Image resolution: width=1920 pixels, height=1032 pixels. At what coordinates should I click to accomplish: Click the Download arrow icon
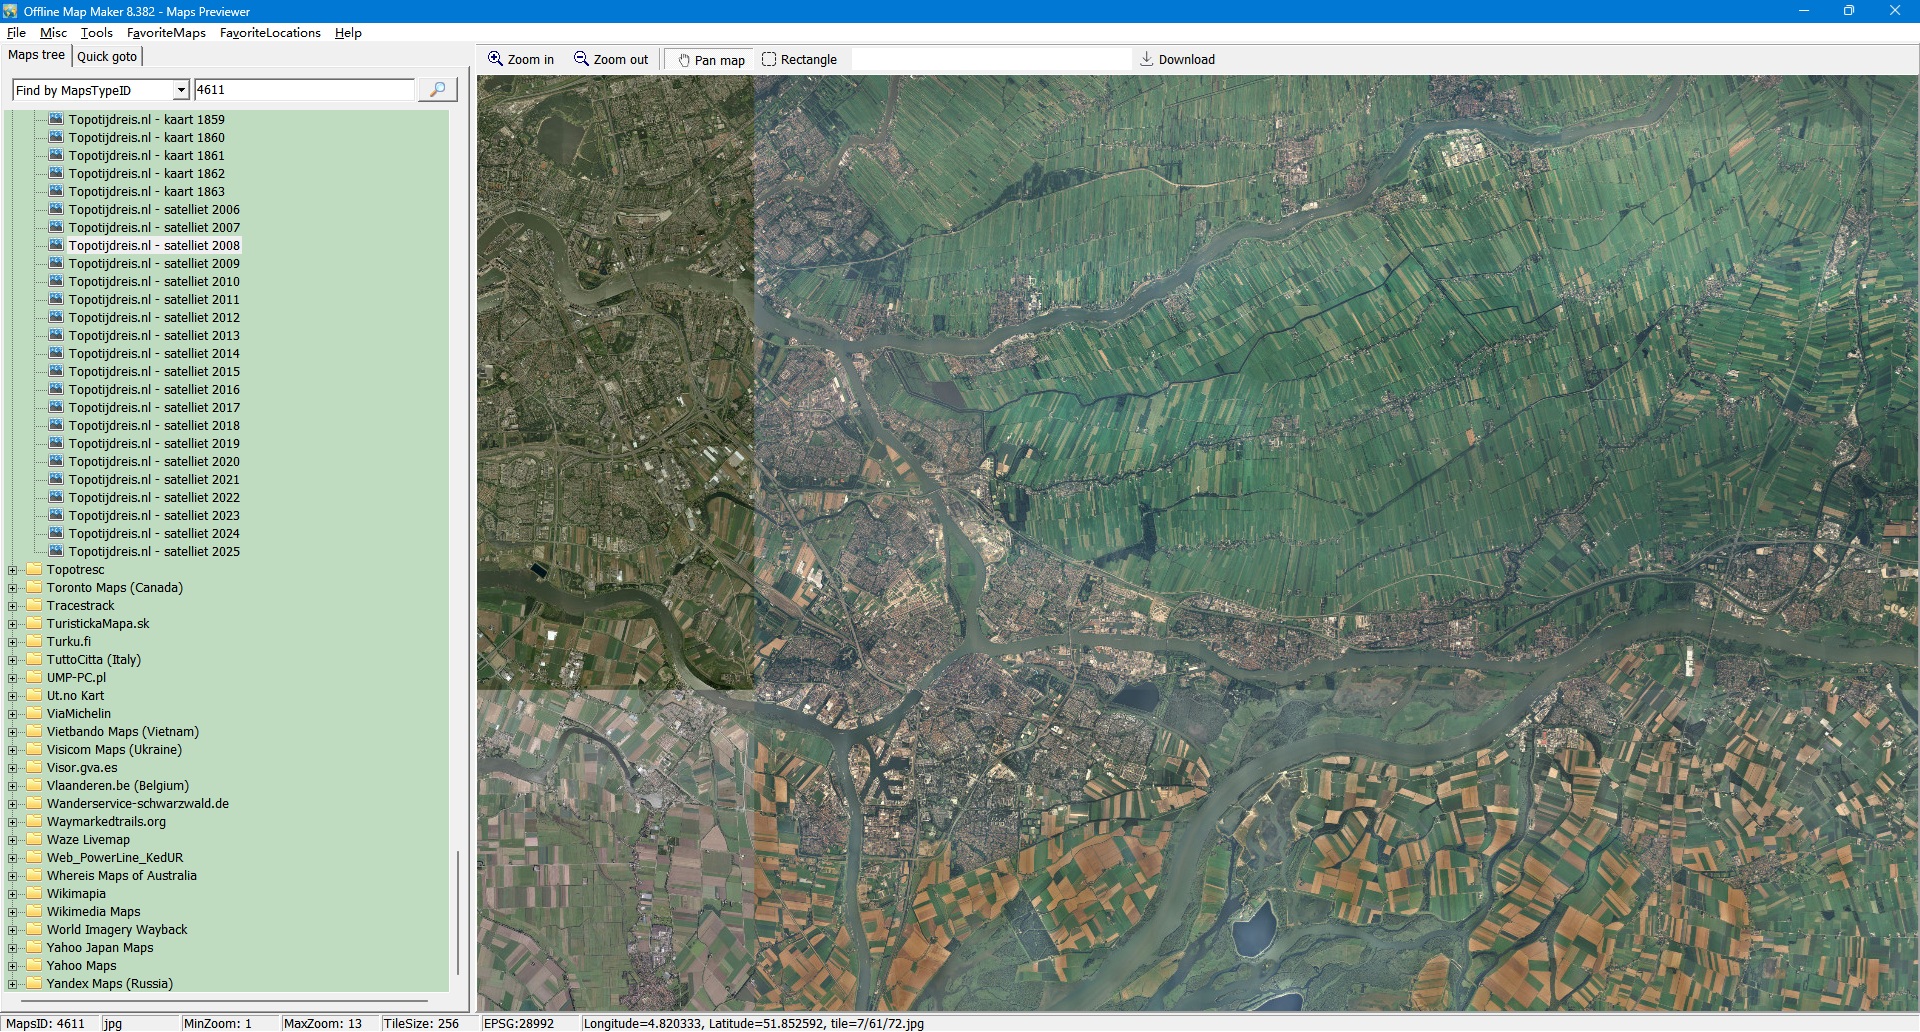pos(1147,60)
